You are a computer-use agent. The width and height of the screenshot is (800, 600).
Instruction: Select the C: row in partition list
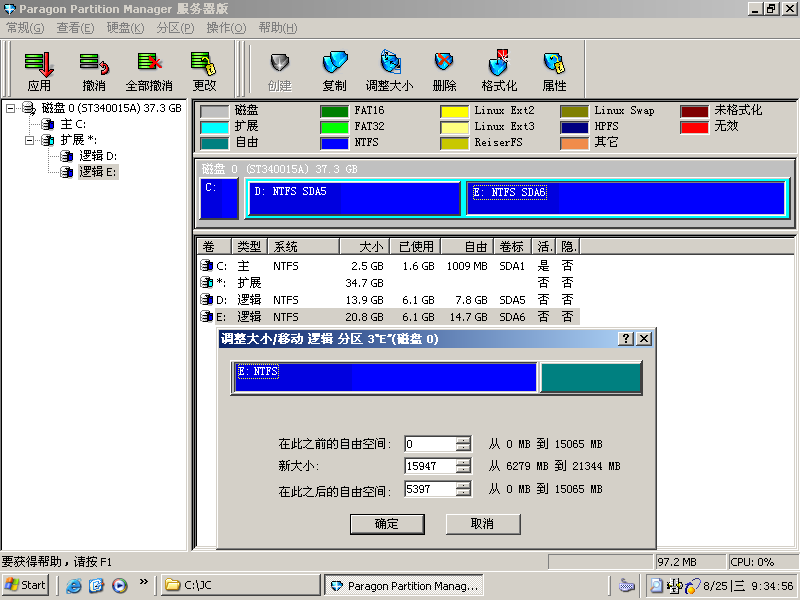388,266
